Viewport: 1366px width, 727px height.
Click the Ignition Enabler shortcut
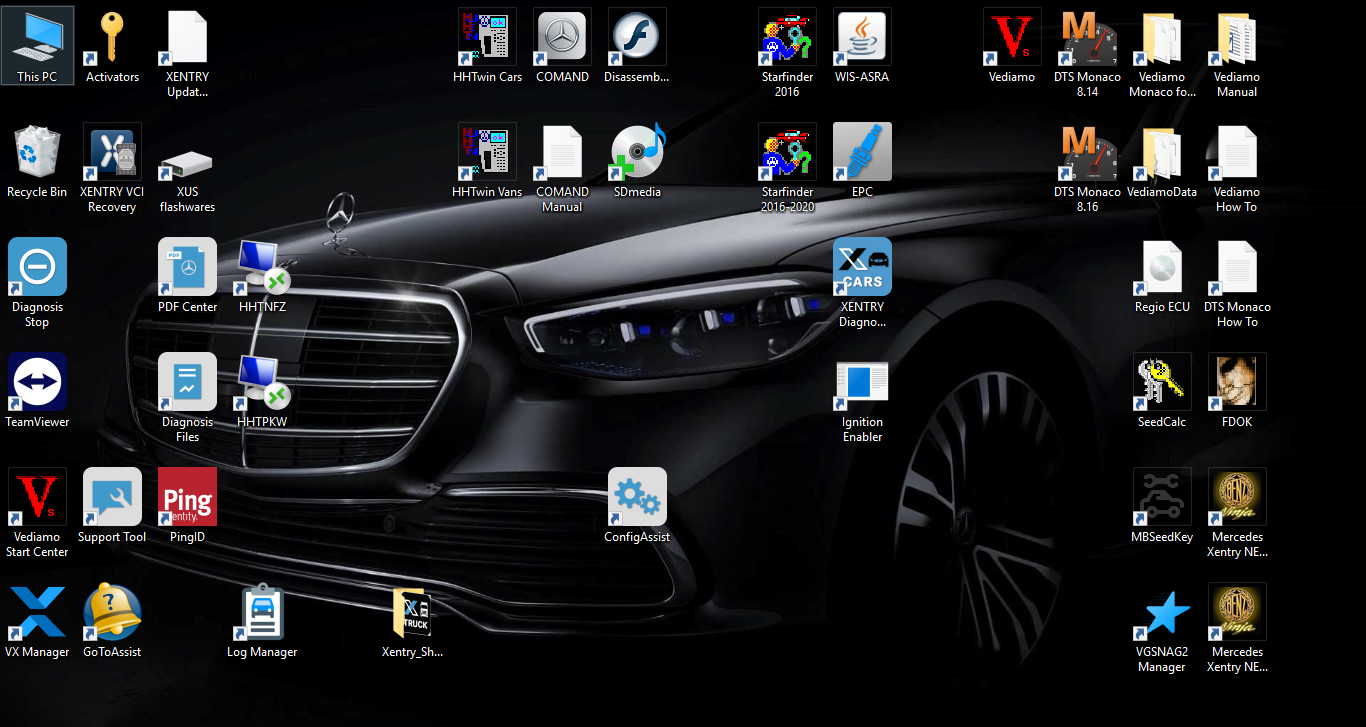click(862, 382)
